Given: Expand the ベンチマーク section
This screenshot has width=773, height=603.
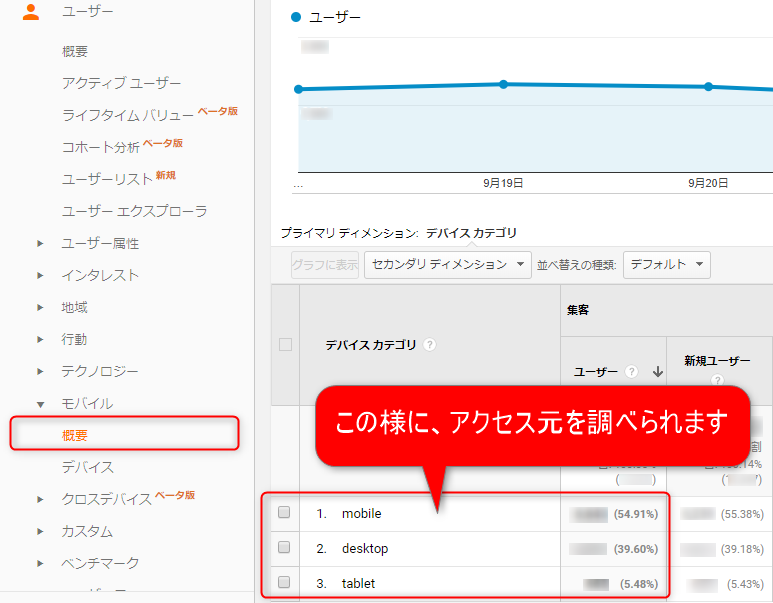Looking at the screenshot, I should click(x=40, y=564).
